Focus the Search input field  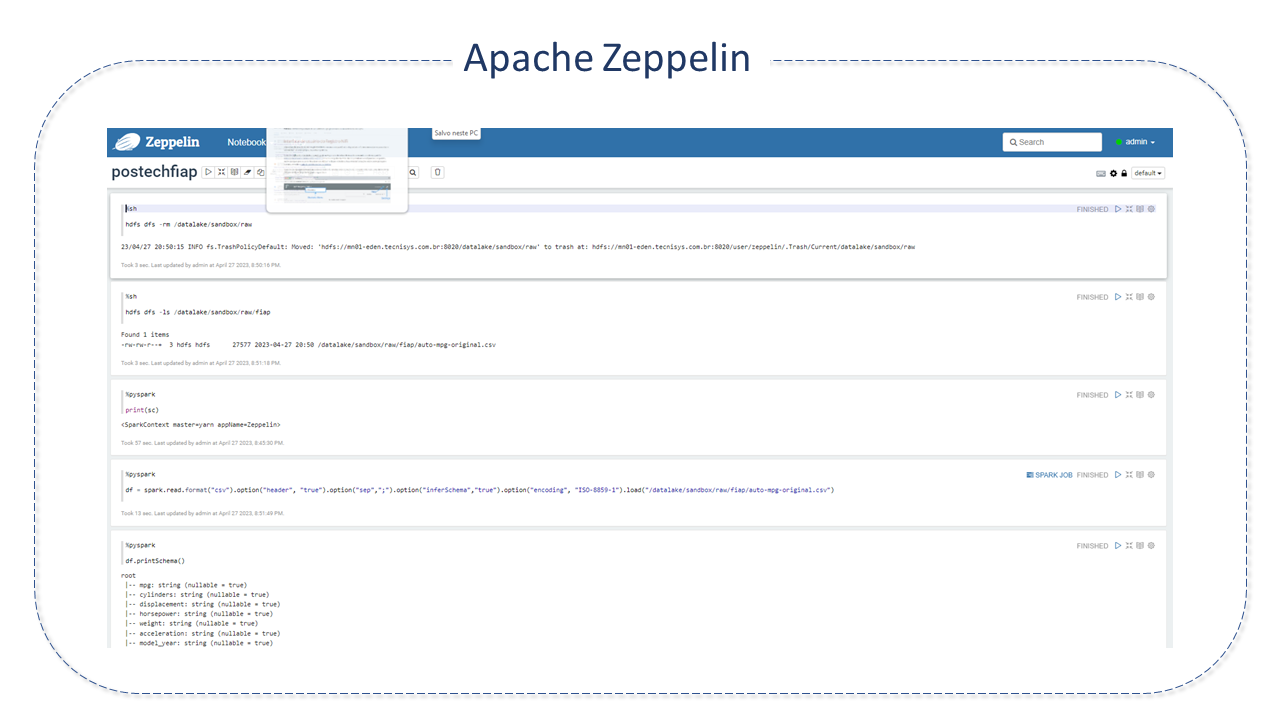[x=1052, y=142]
